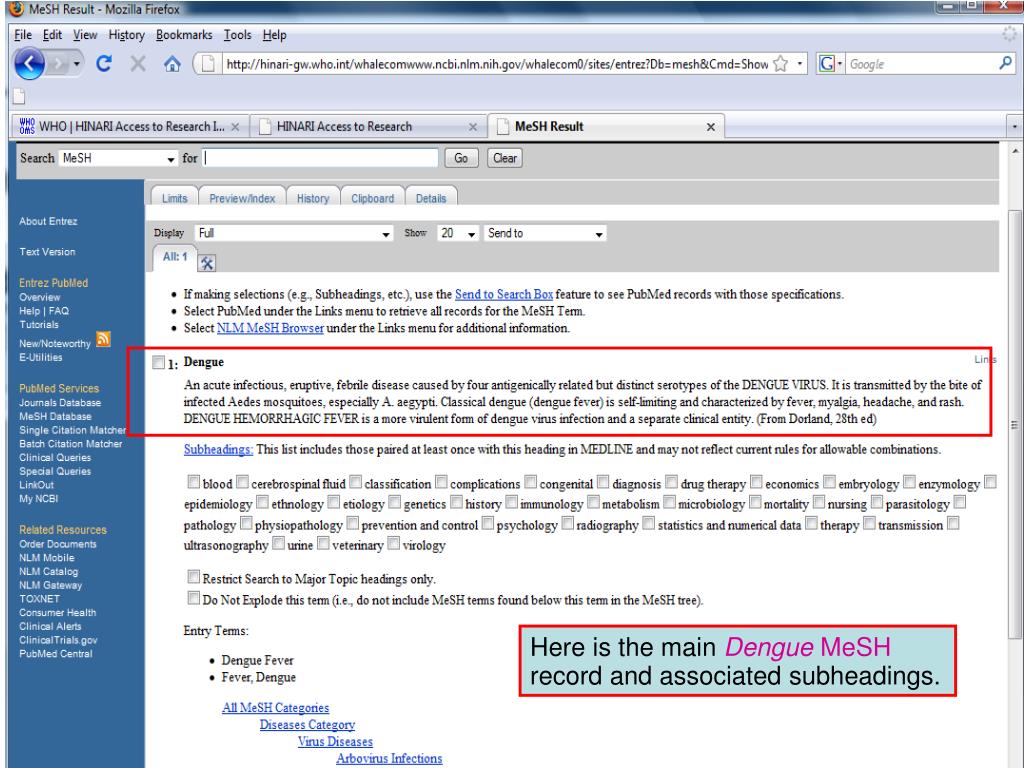Viewport: 1024px width, 768px height.
Task: Open the File menu
Action: click(23, 35)
